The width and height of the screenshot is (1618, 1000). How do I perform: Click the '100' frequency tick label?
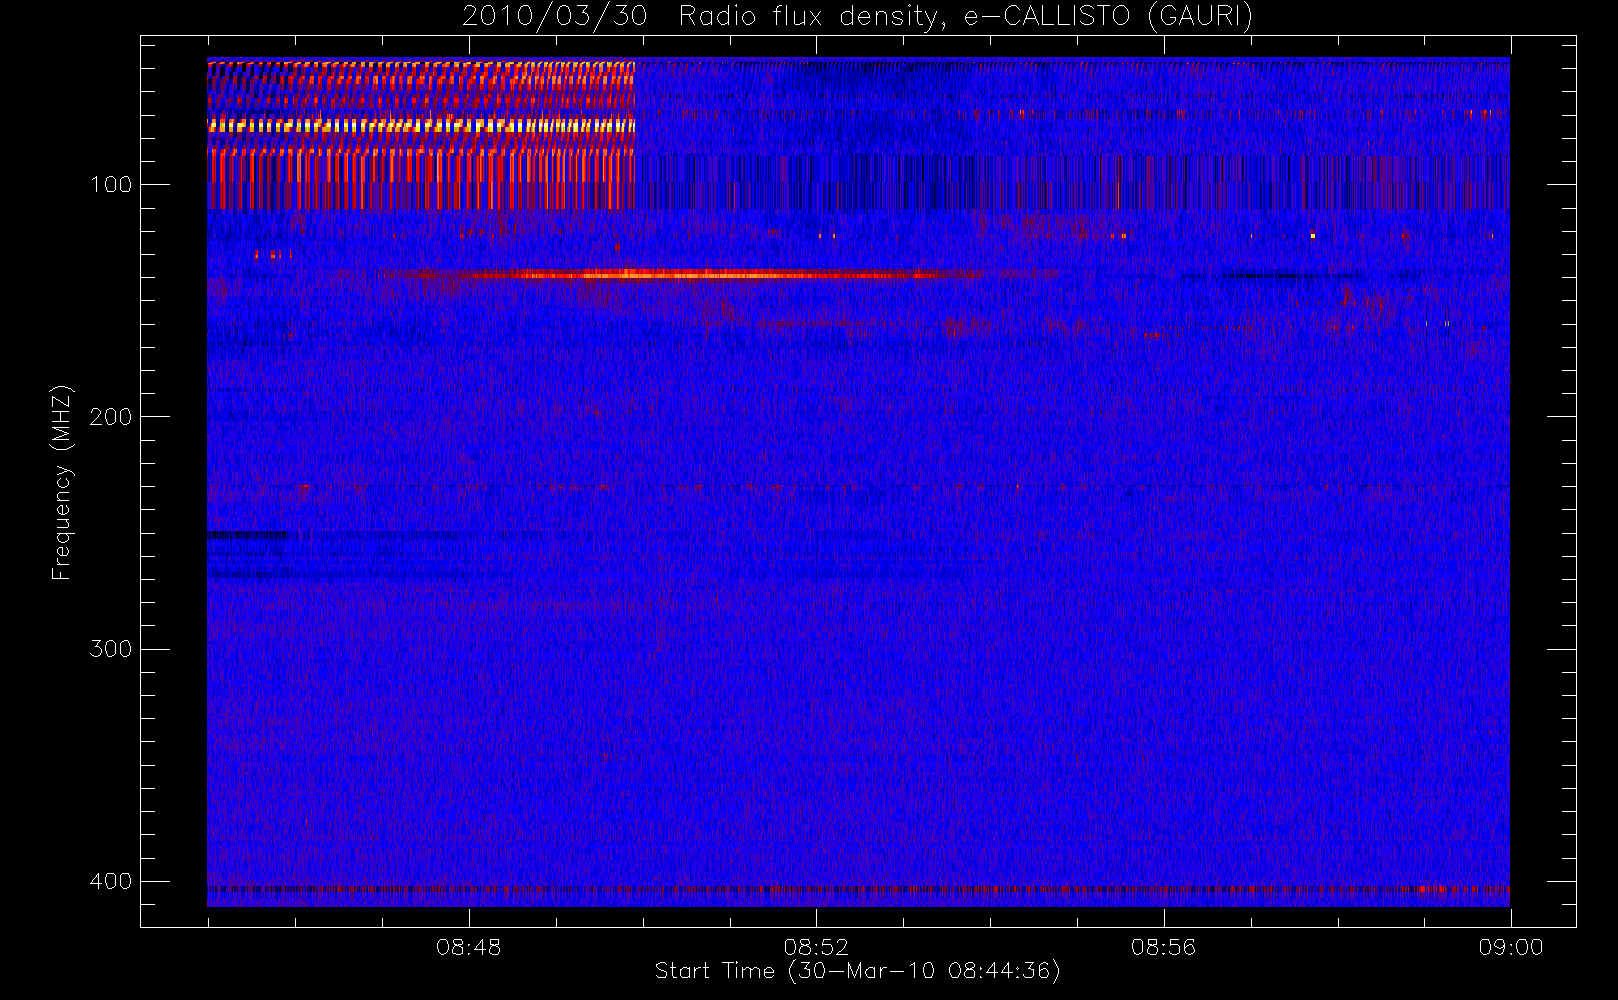tap(110, 184)
